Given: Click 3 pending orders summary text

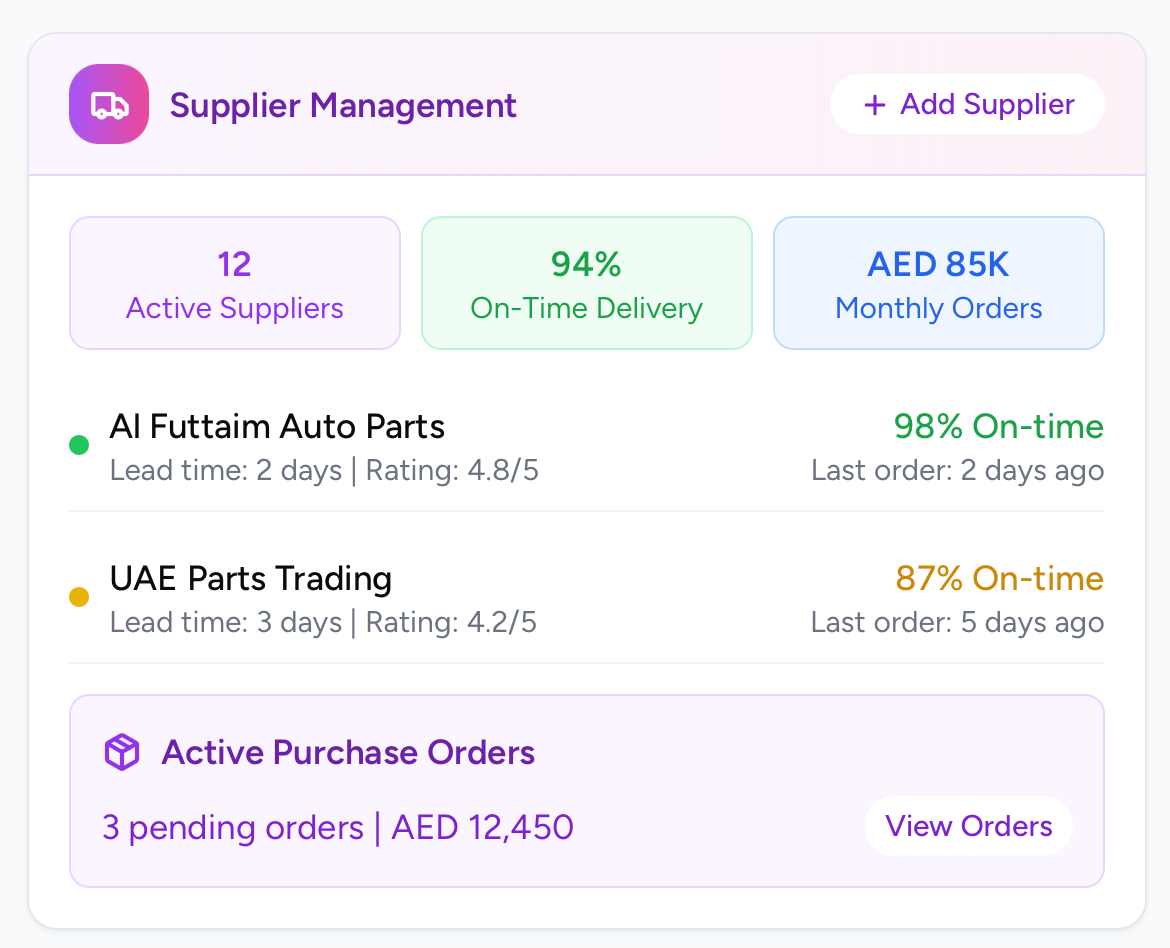Looking at the screenshot, I should 338,828.
